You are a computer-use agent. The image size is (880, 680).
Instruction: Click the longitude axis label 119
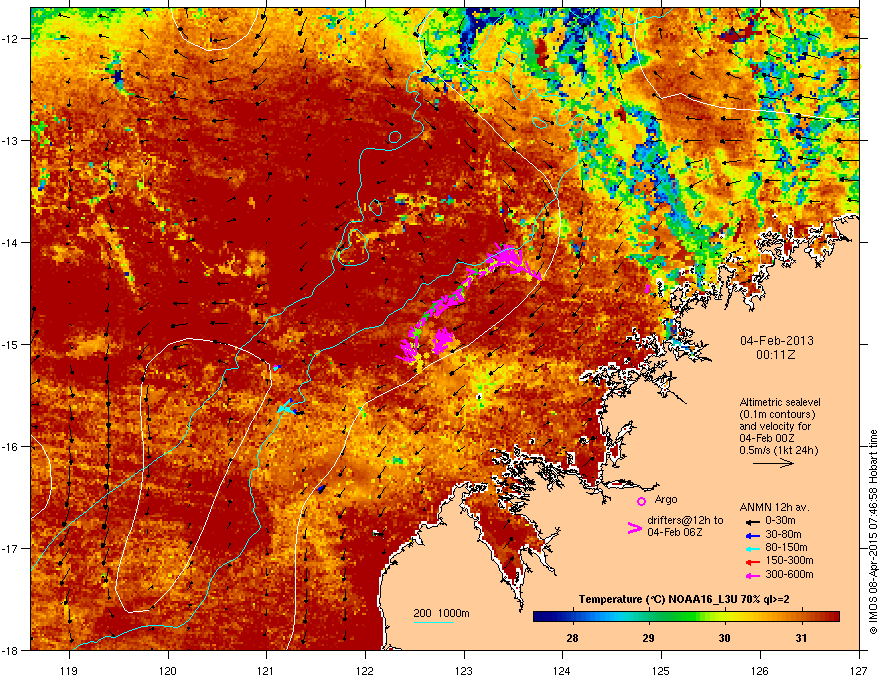click(69, 670)
